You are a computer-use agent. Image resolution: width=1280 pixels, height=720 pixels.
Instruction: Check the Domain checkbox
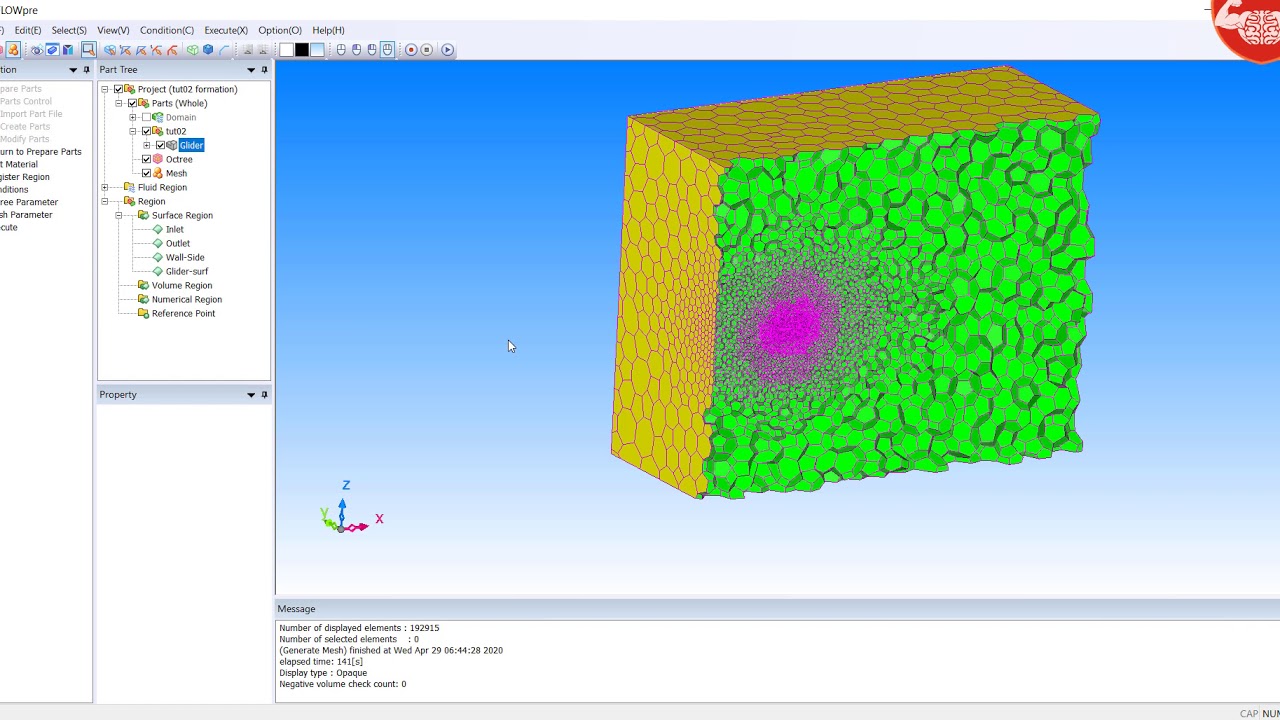pyautogui.click(x=146, y=117)
